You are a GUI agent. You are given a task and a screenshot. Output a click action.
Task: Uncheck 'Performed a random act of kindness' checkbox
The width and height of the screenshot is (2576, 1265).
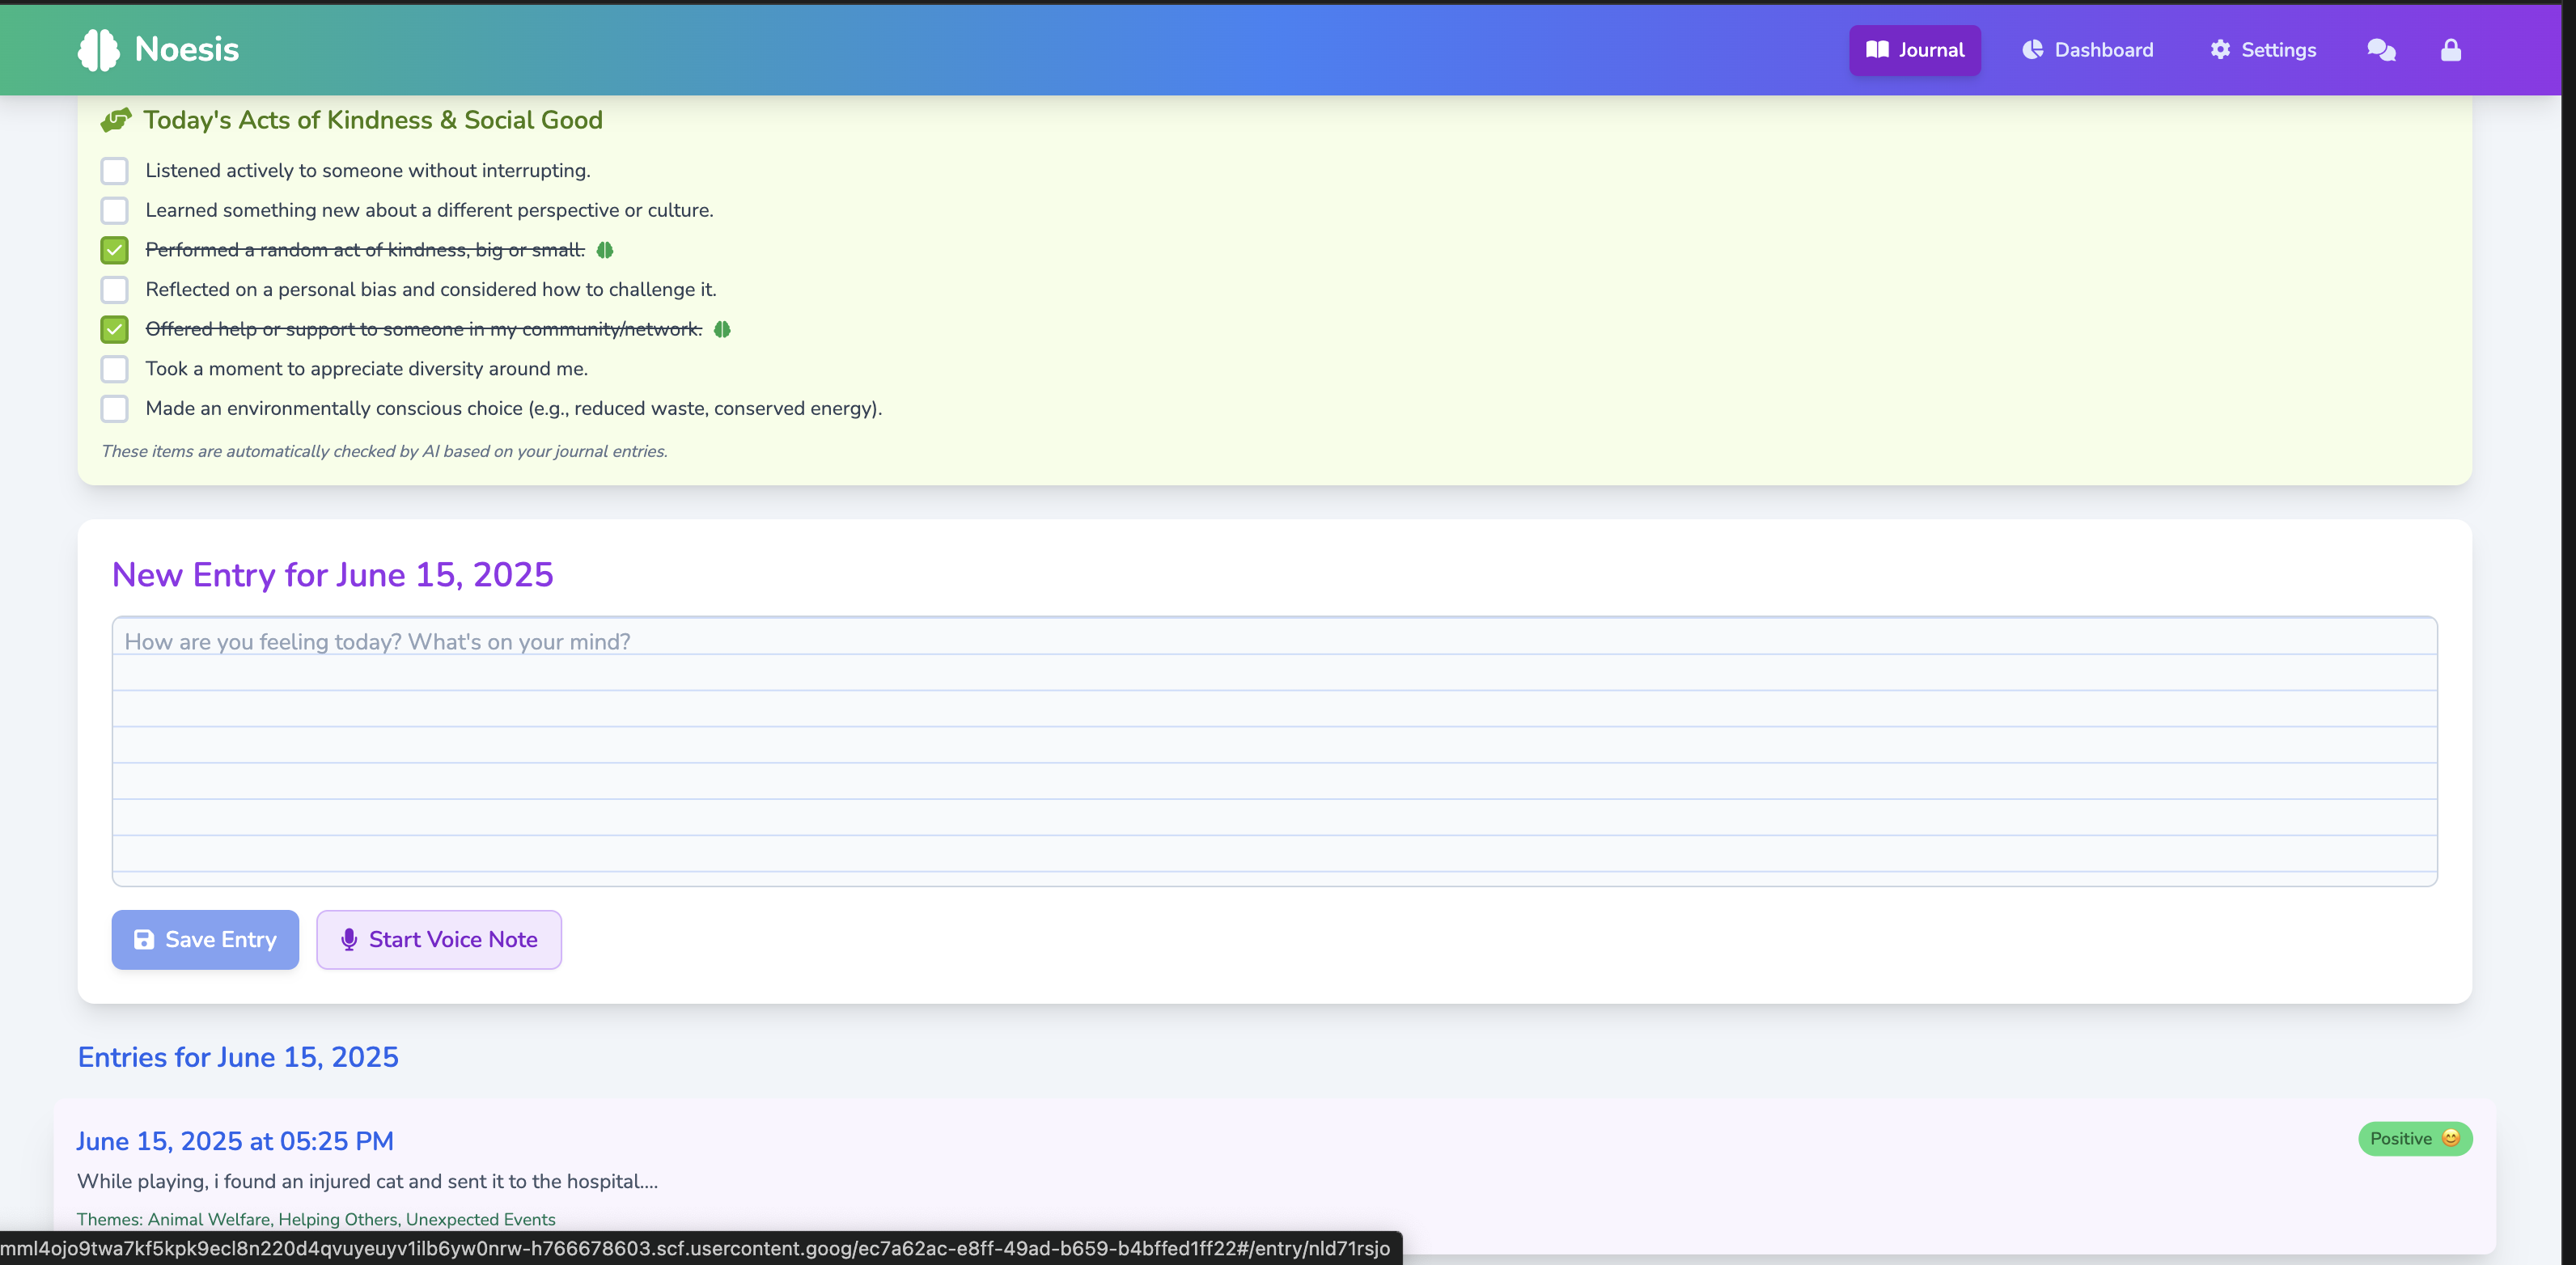pos(115,250)
